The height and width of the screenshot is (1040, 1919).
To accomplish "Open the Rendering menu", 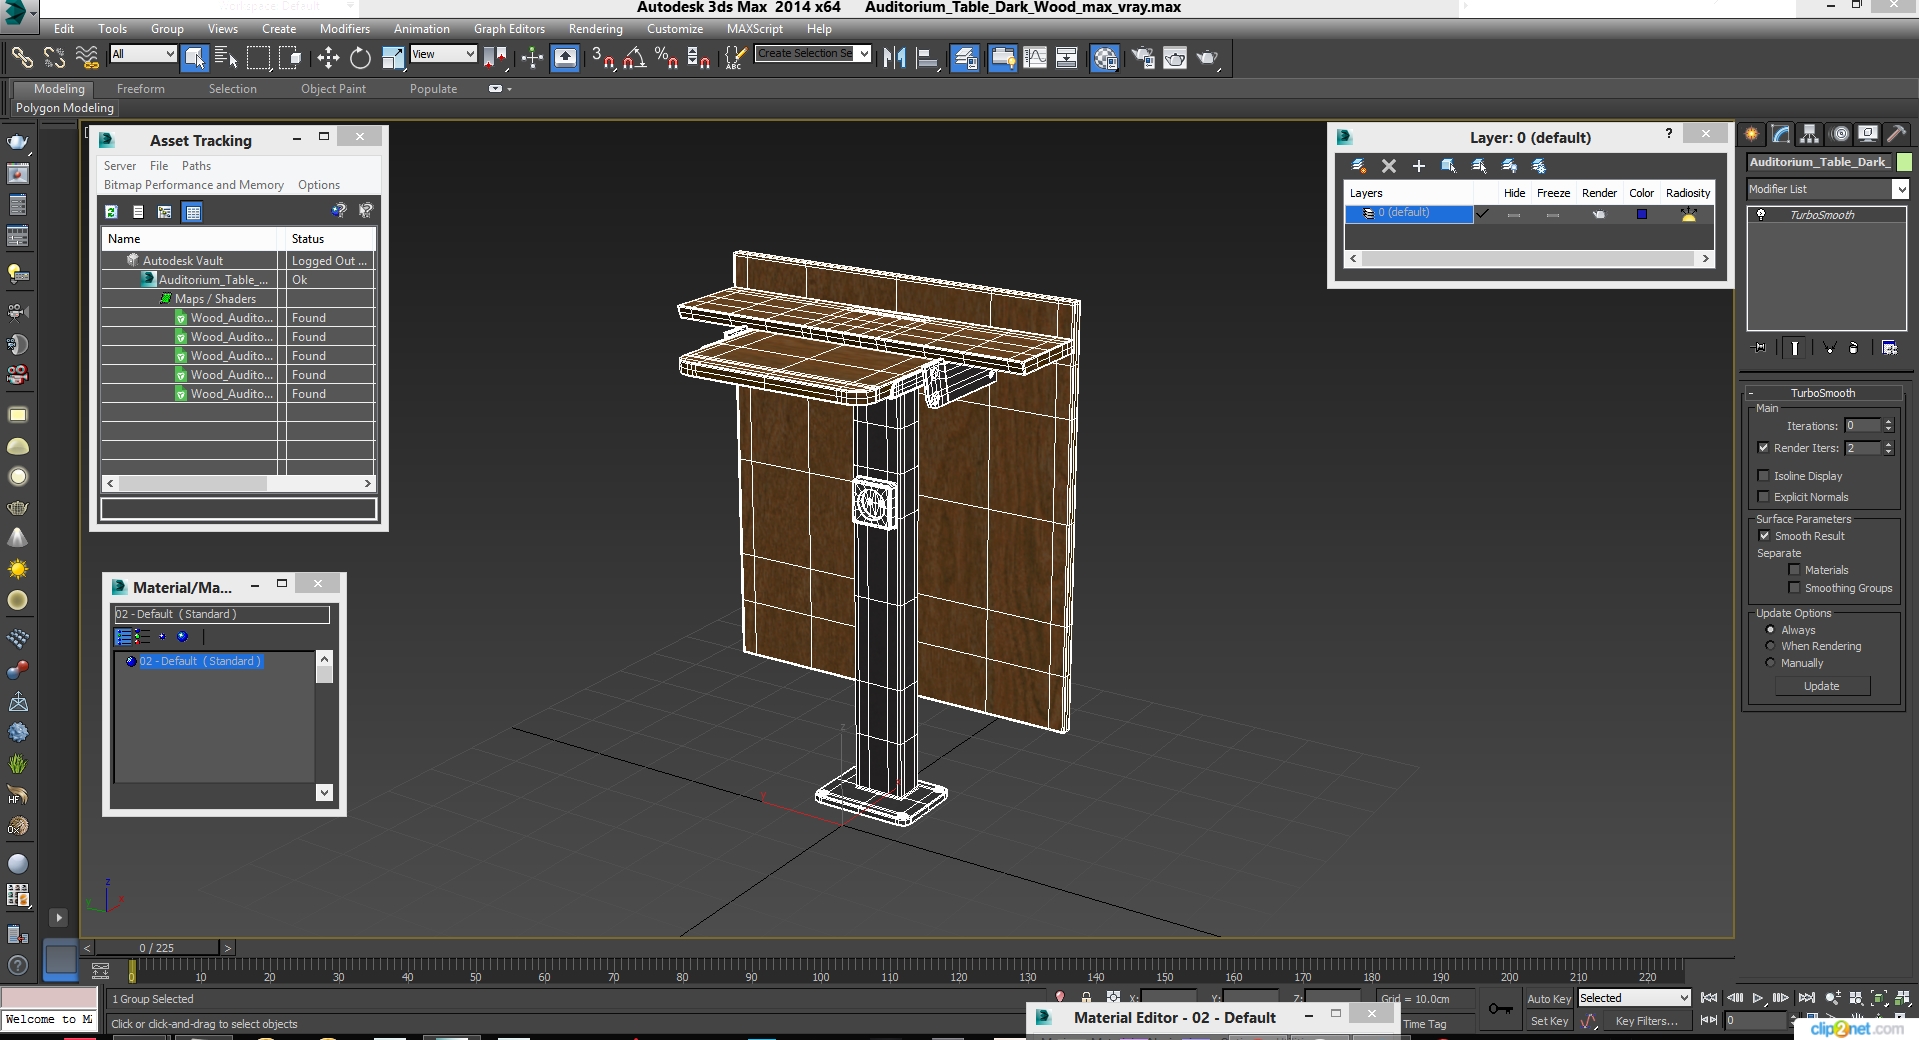I will 595,29.
